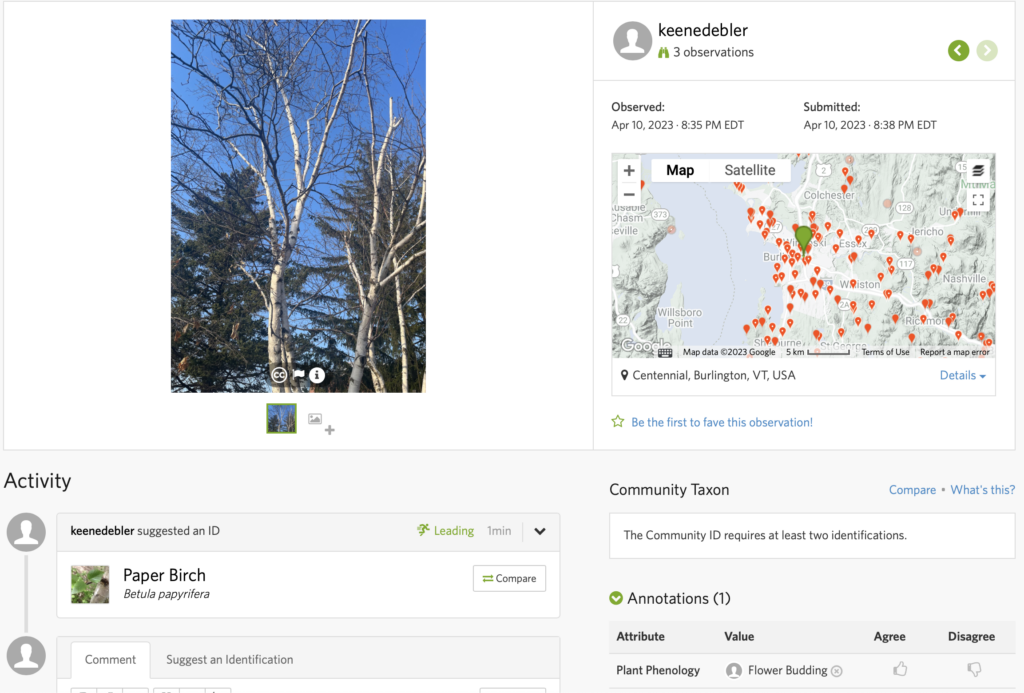1024x693 pixels.
Task: Collapse the Annotations section
Action: coord(617,598)
